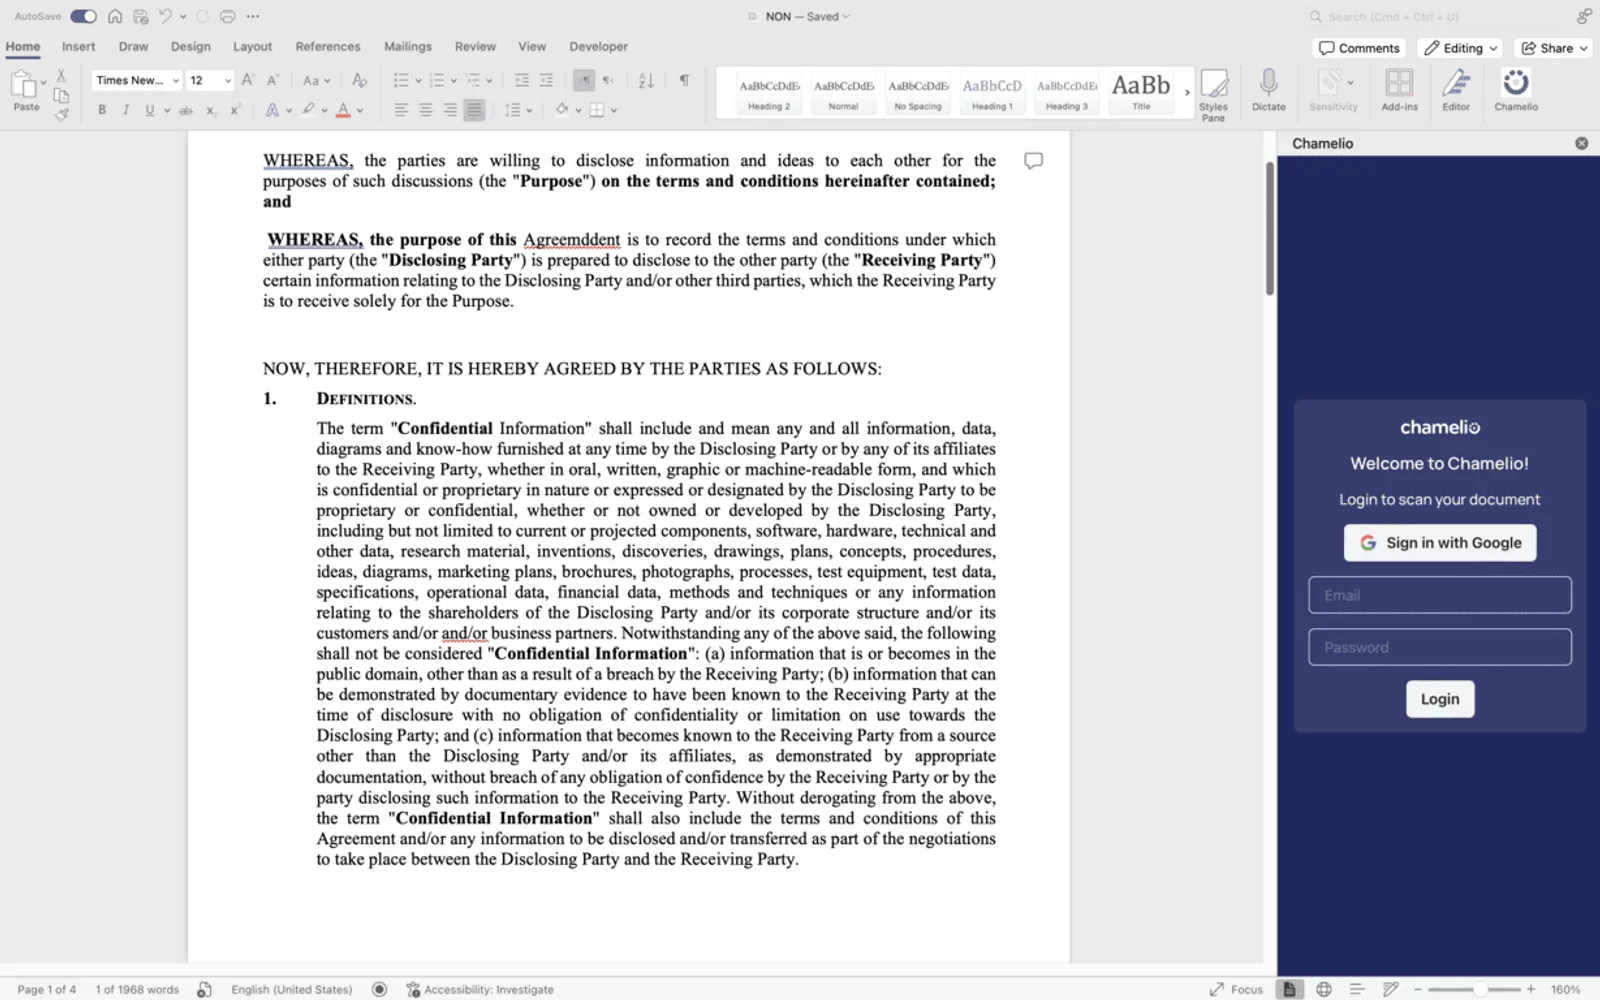1600x1000 pixels.
Task: Open the Developer tab
Action: pos(598,46)
